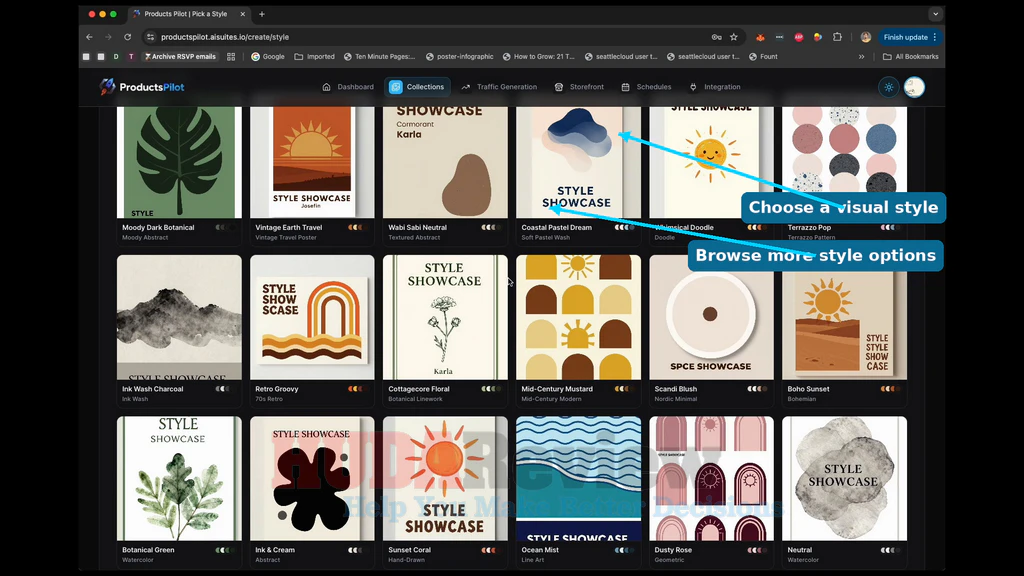
Task: Choose the Moody Dark Botanical style thumbnail
Action: tap(179, 163)
